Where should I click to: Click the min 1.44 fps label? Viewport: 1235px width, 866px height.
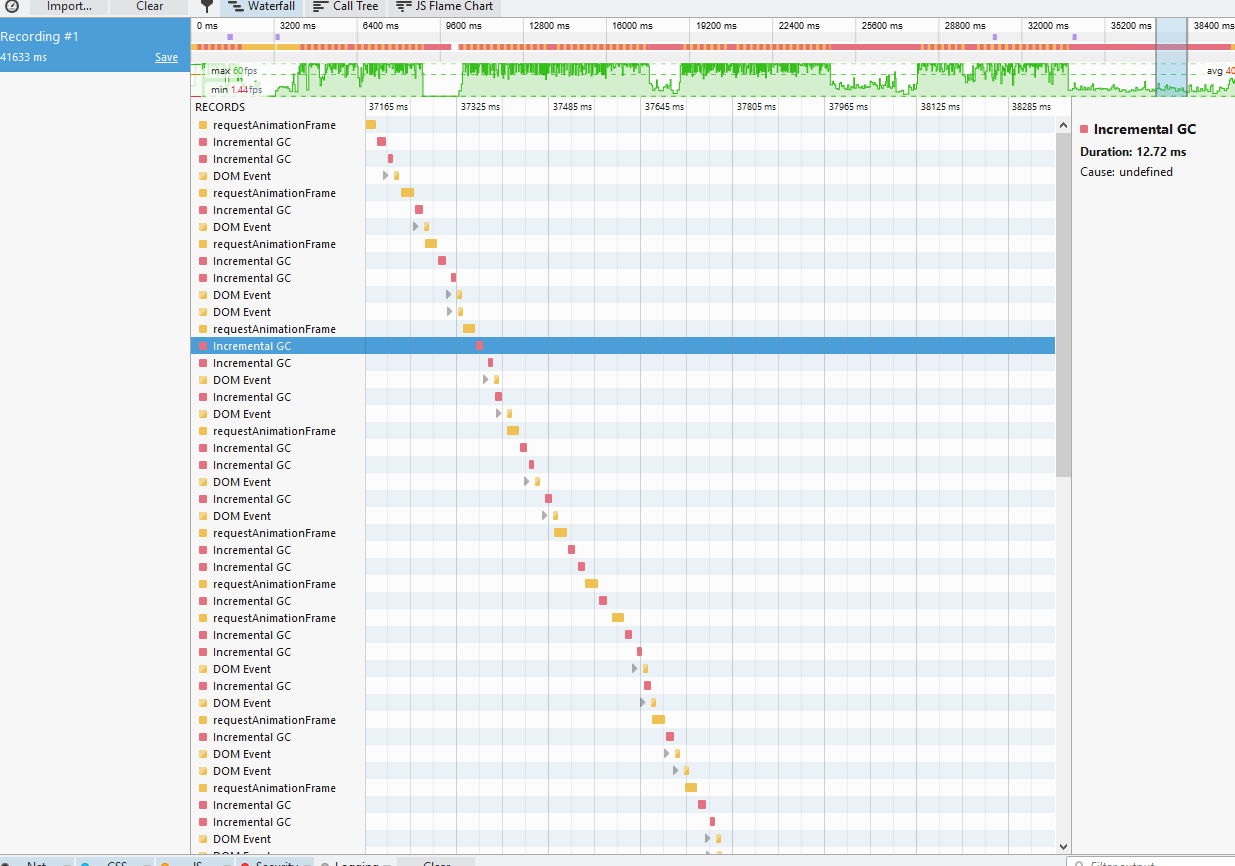click(236, 89)
